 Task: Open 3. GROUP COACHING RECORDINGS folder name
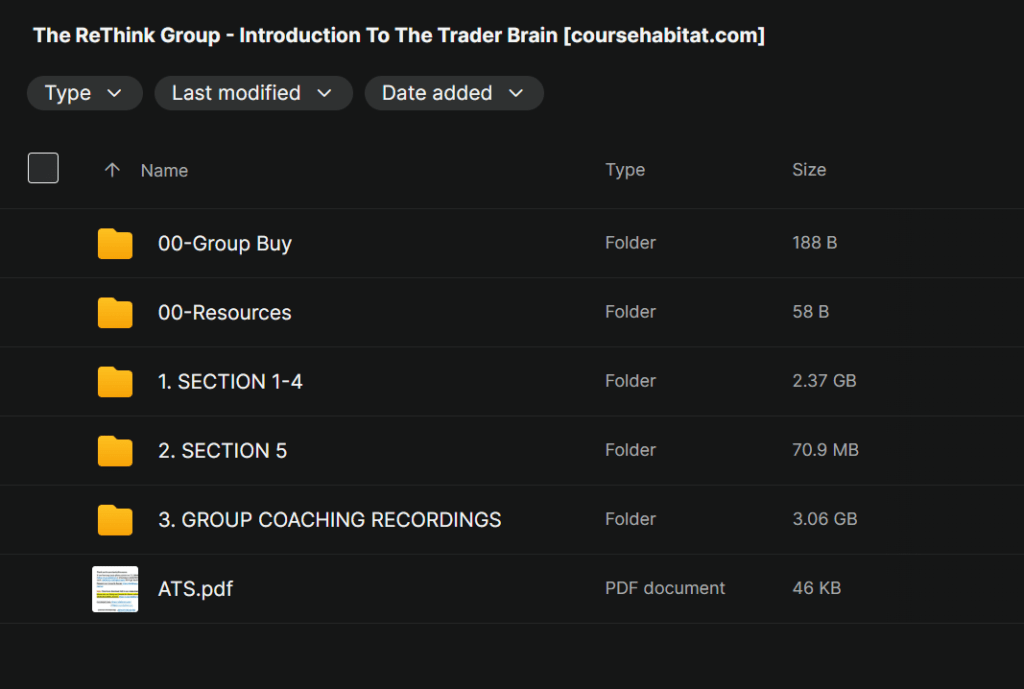coord(330,520)
